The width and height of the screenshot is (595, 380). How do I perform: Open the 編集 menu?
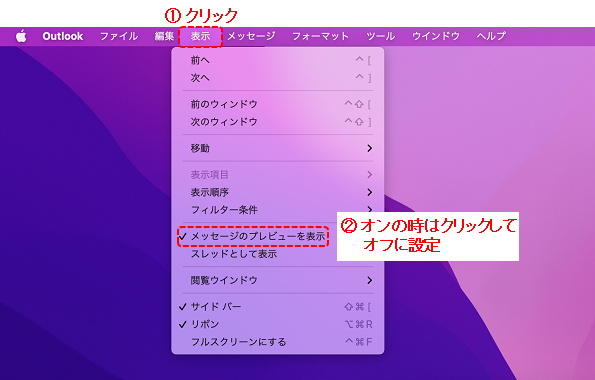coord(164,36)
